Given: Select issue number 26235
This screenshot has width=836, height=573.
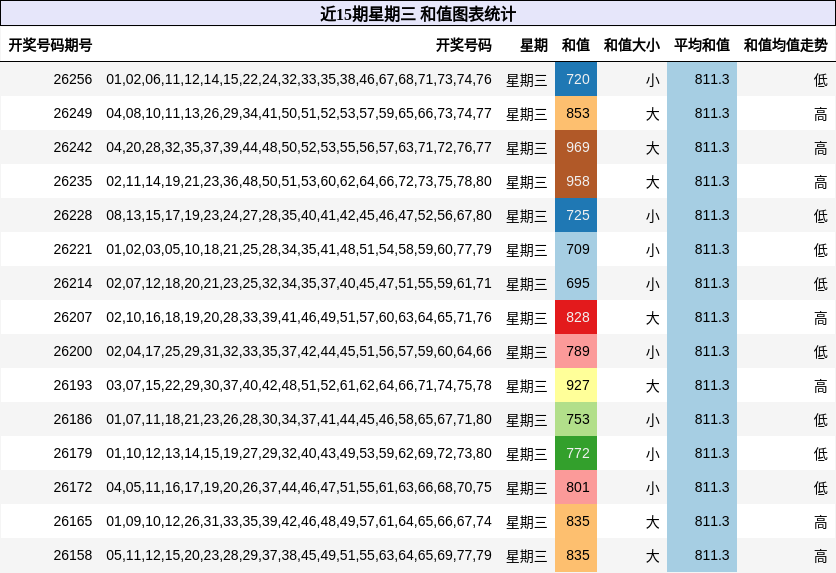Looking at the screenshot, I should 73,181.
